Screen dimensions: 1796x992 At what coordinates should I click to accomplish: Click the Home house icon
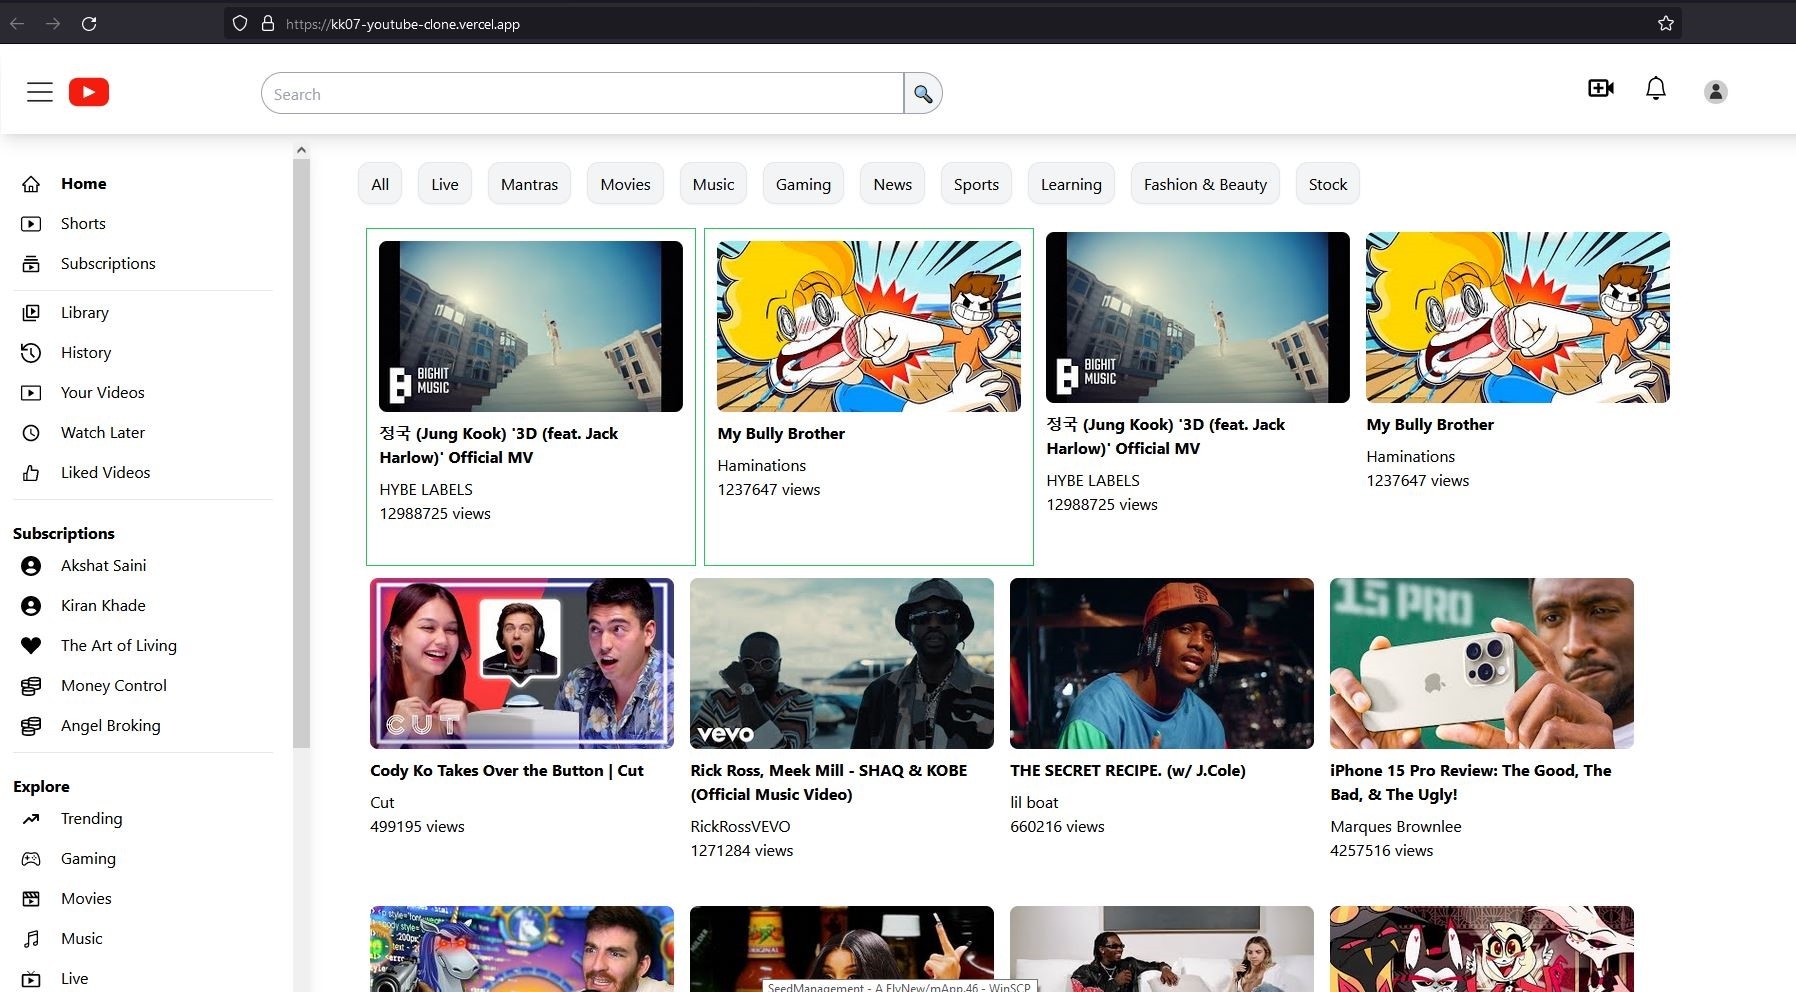coord(31,184)
